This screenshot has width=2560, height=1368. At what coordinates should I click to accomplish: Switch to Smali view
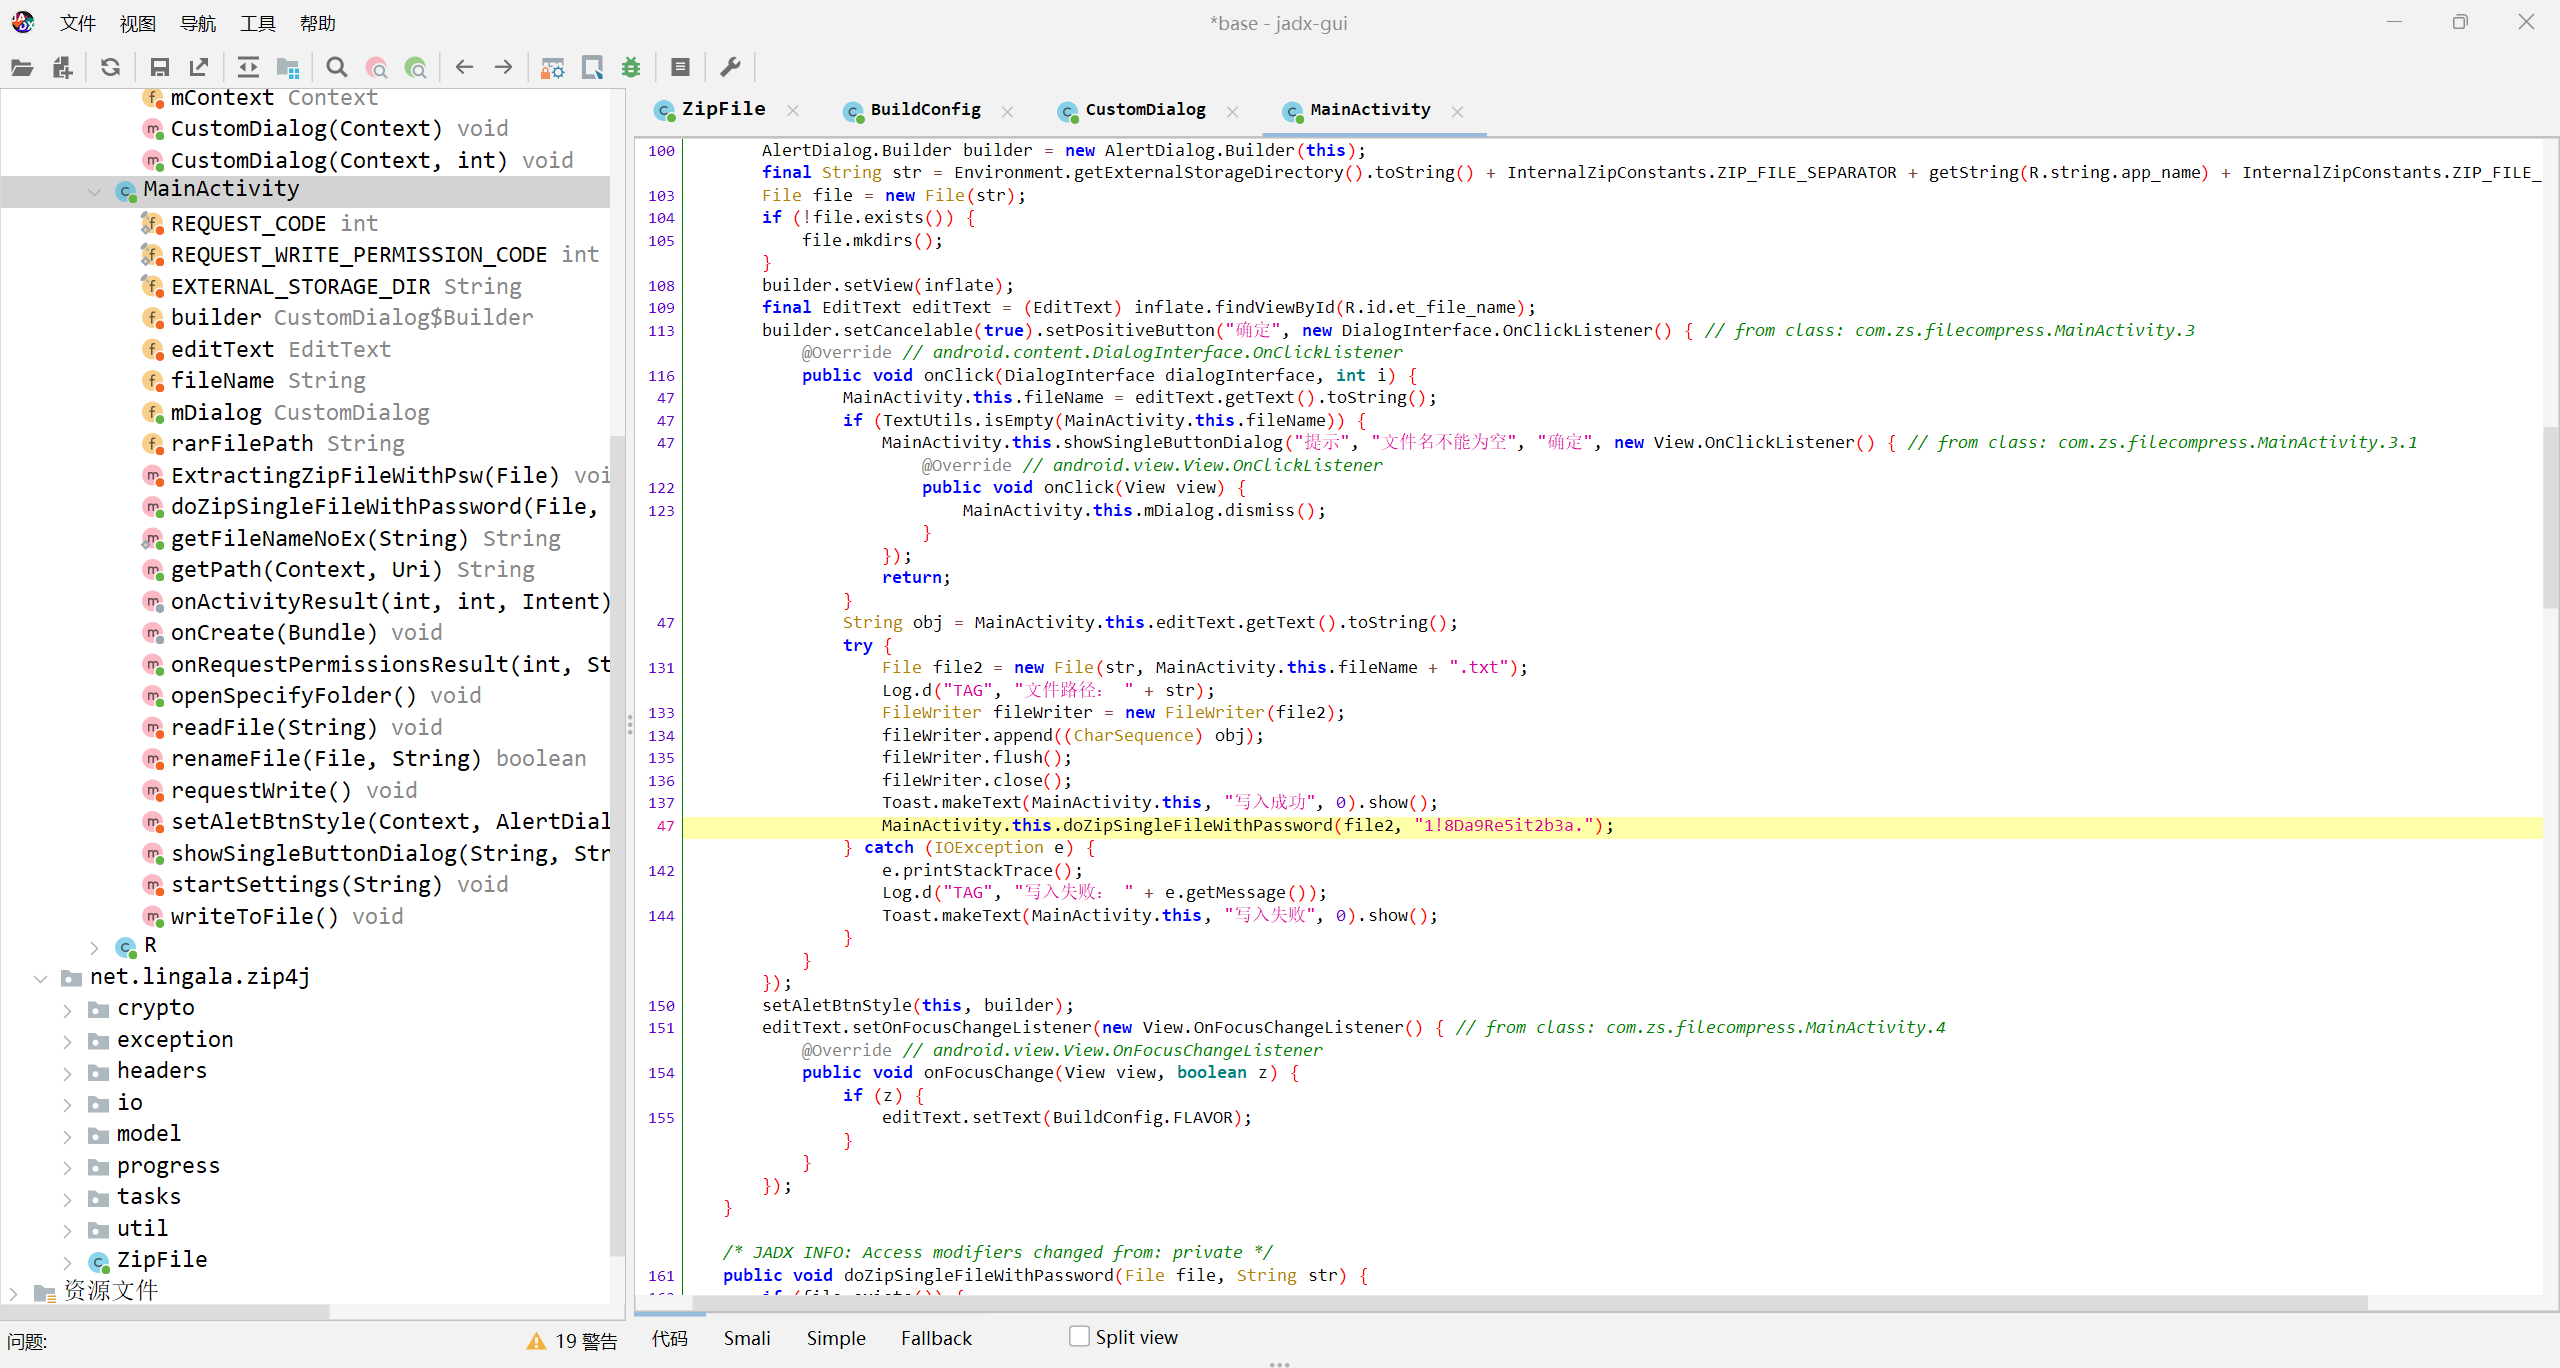[x=747, y=1338]
